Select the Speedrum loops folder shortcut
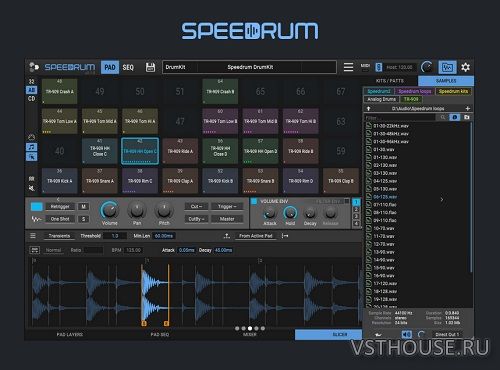This screenshot has width=500, height=370. pos(415,91)
